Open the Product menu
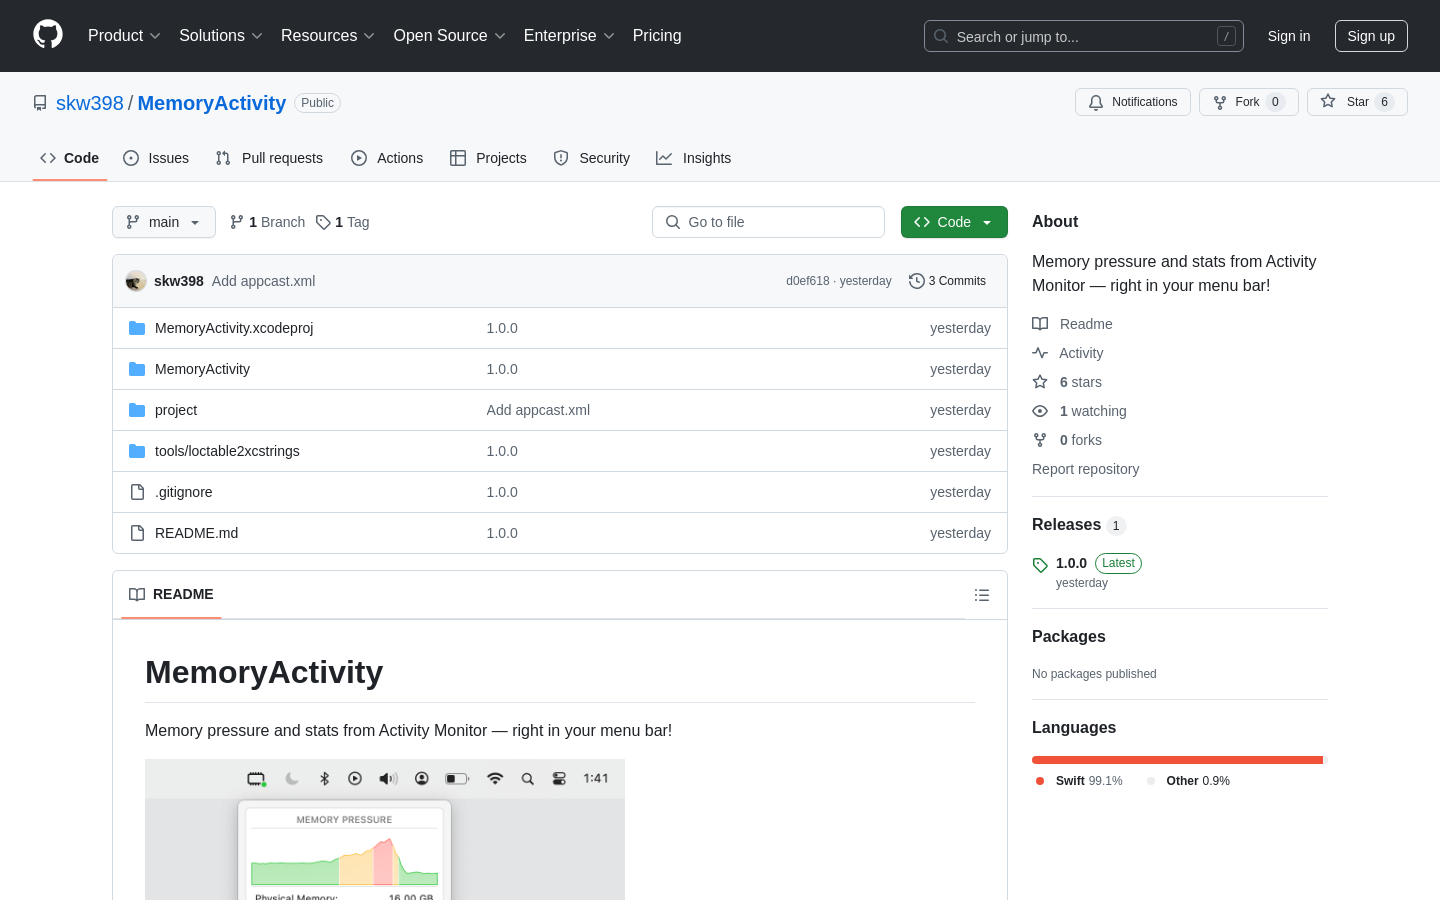1440x900 pixels. coord(124,36)
